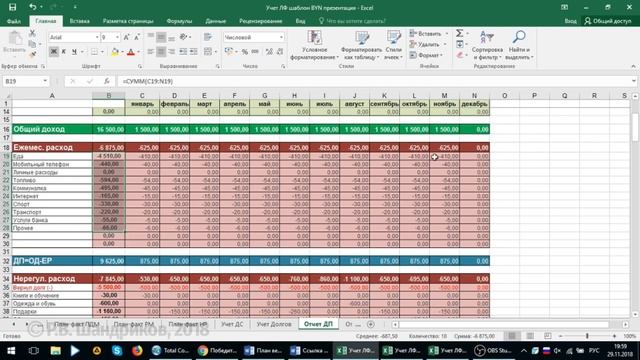This screenshot has width=640, height=360.
Task: Toggle underline formatting (Ч)
Action: [74, 52]
